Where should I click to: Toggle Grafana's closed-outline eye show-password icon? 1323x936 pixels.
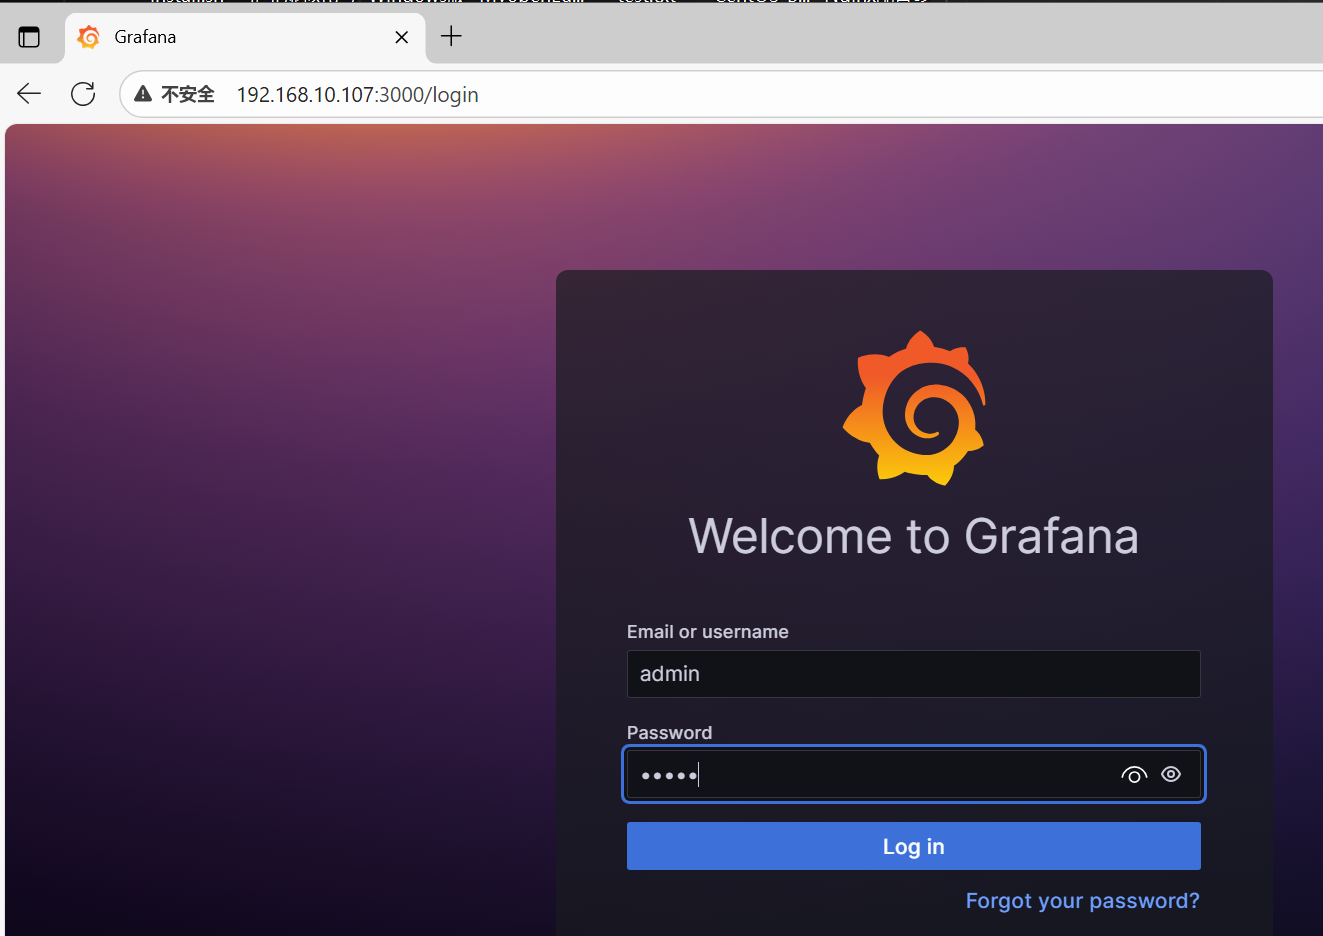click(1171, 774)
